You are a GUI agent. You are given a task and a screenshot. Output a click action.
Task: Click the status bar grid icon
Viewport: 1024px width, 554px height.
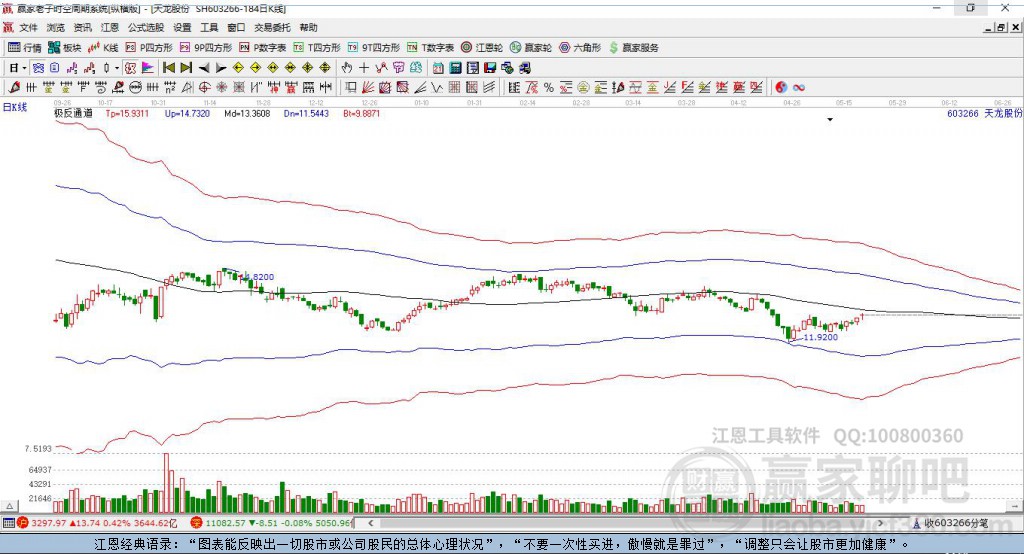click(8, 523)
